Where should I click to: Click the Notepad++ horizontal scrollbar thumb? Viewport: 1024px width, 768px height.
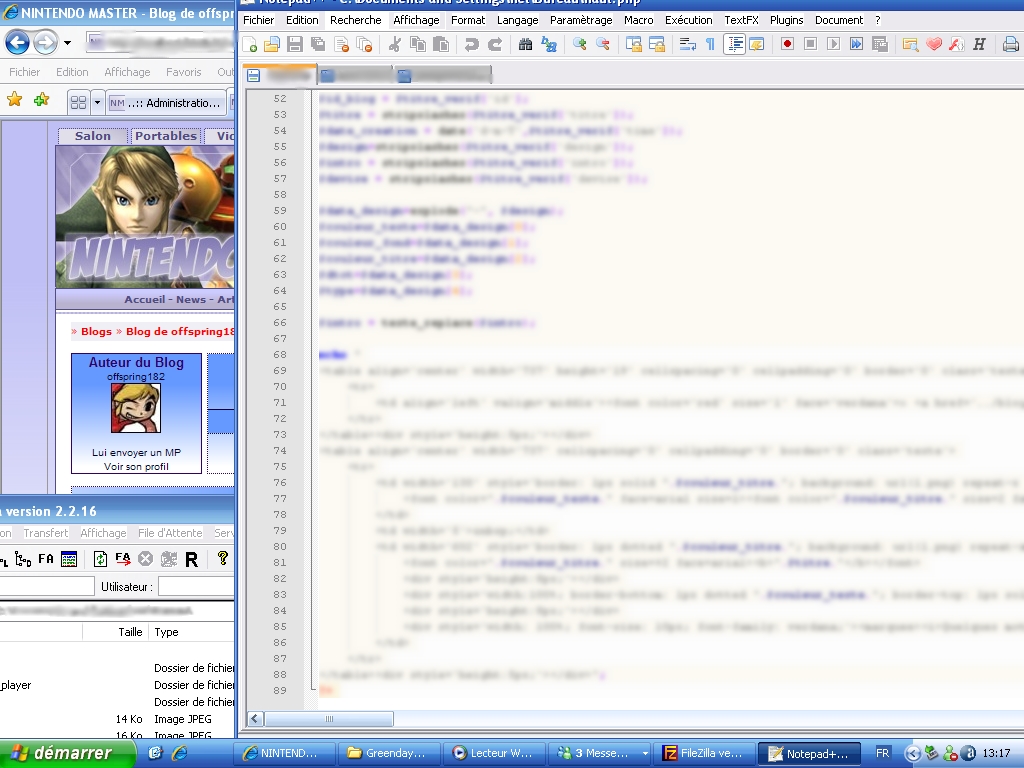pos(328,719)
